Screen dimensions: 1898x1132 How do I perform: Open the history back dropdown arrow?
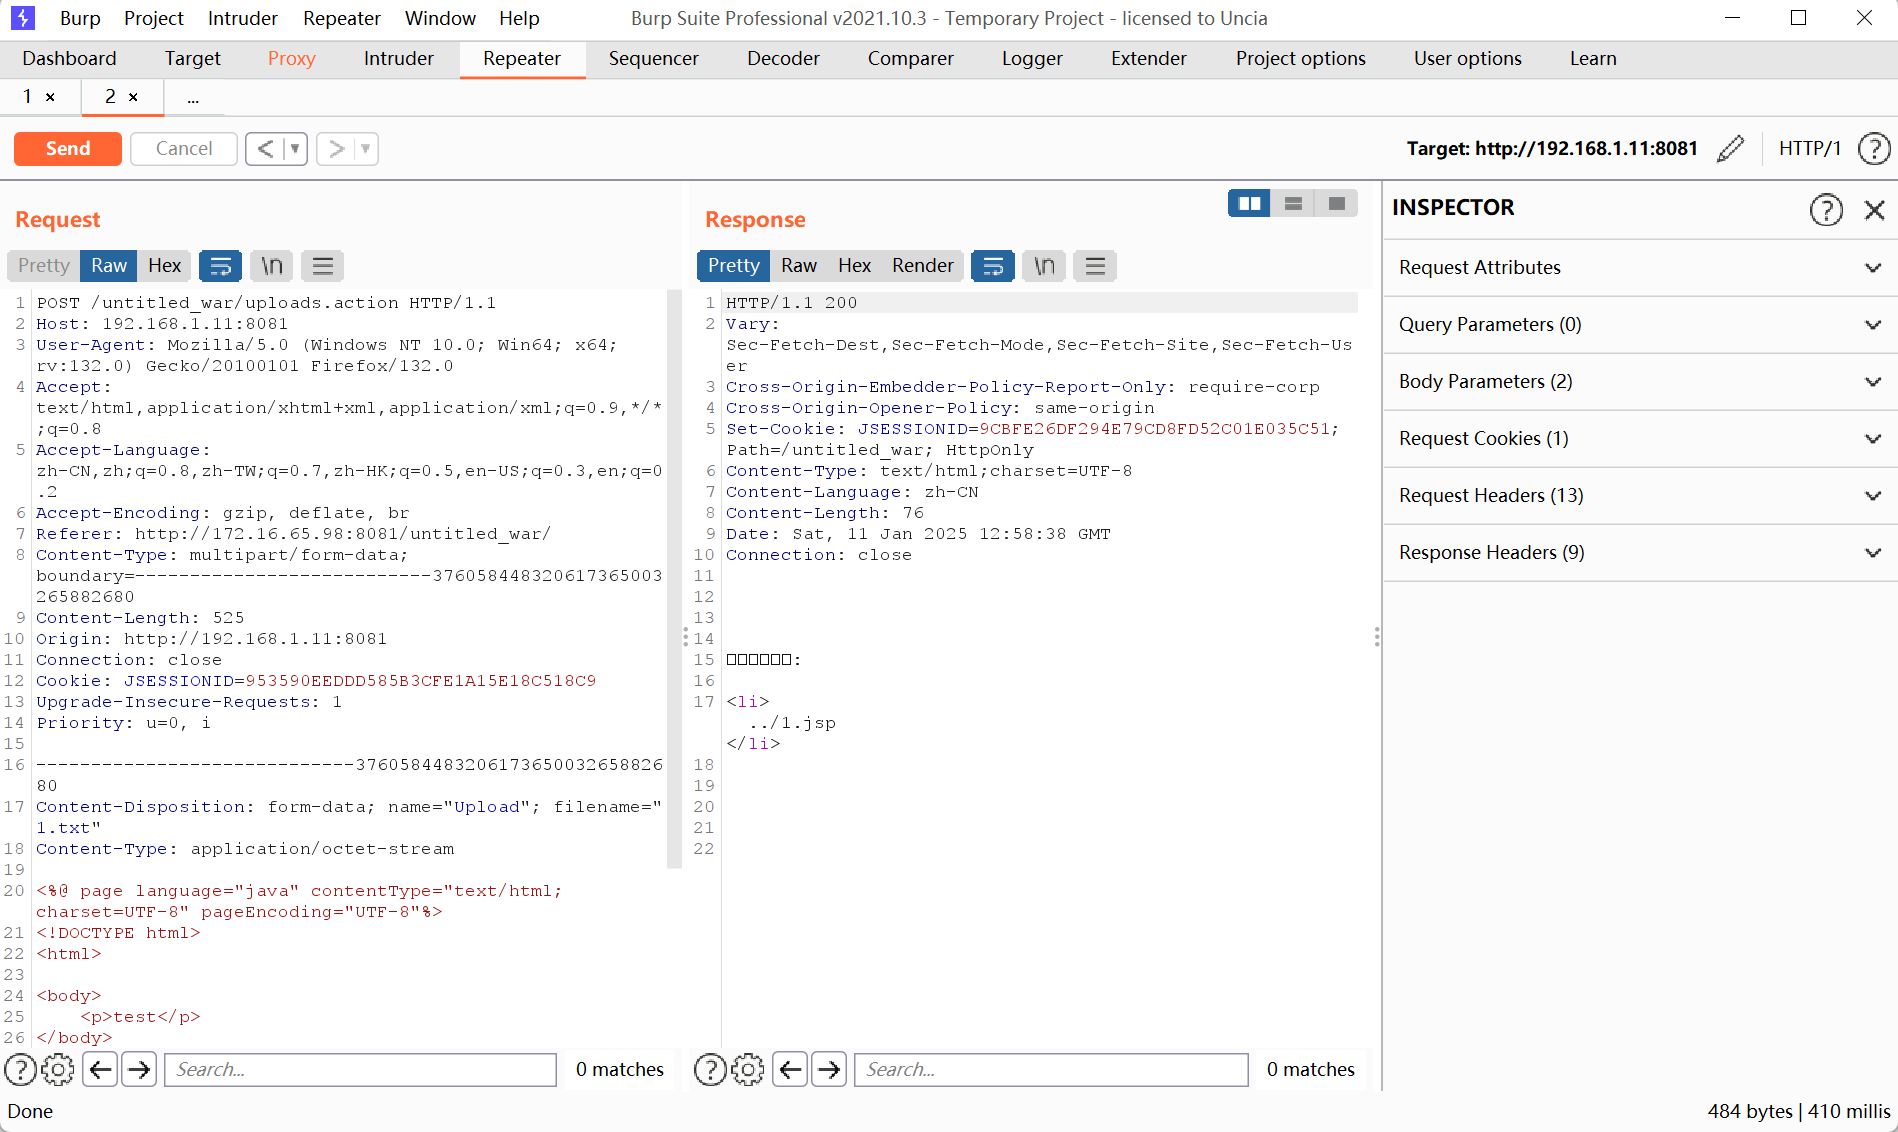(295, 149)
